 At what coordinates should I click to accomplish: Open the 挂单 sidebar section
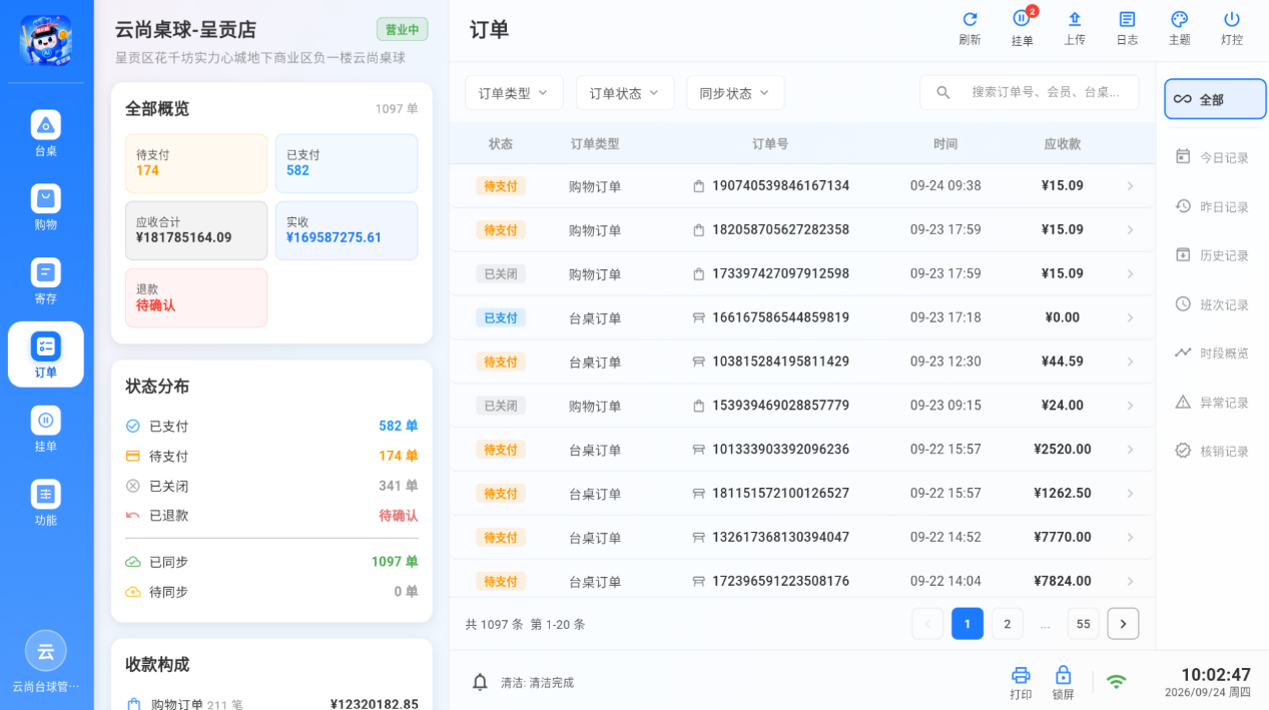tap(46, 429)
